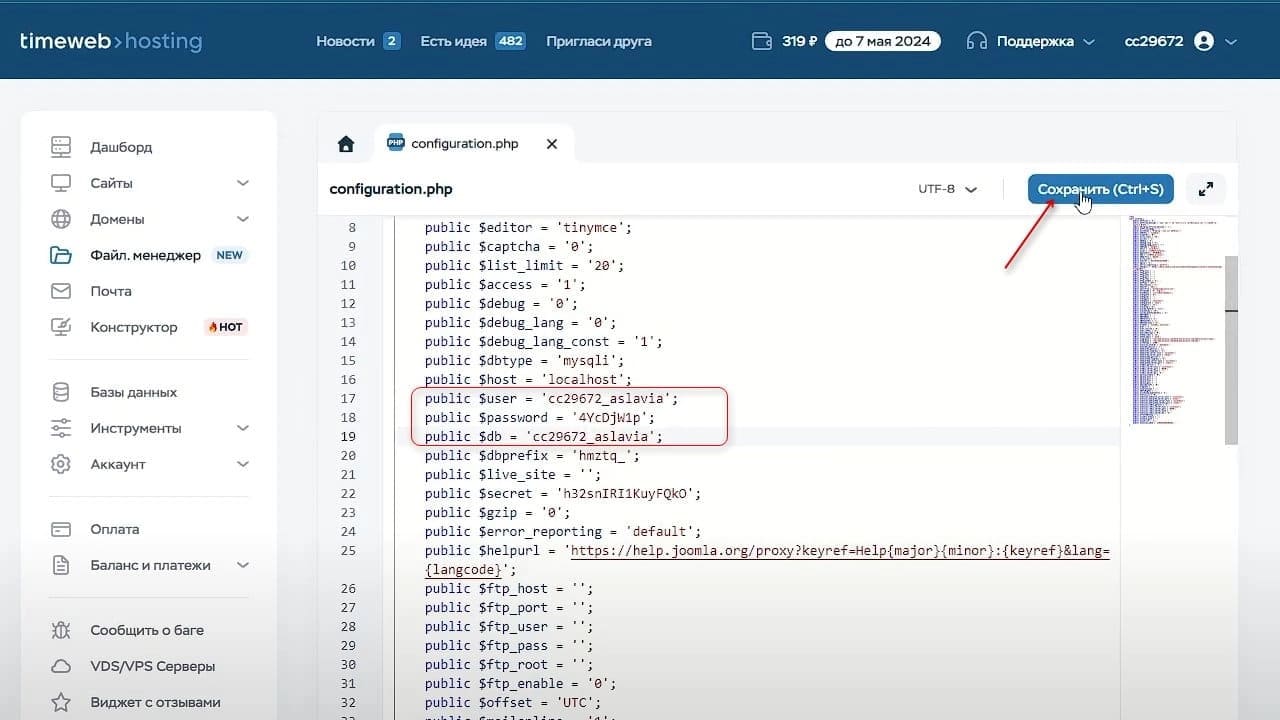This screenshot has height=720, width=1280.
Task: Expand the Баланс и платежи chevron
Action: 242,565
